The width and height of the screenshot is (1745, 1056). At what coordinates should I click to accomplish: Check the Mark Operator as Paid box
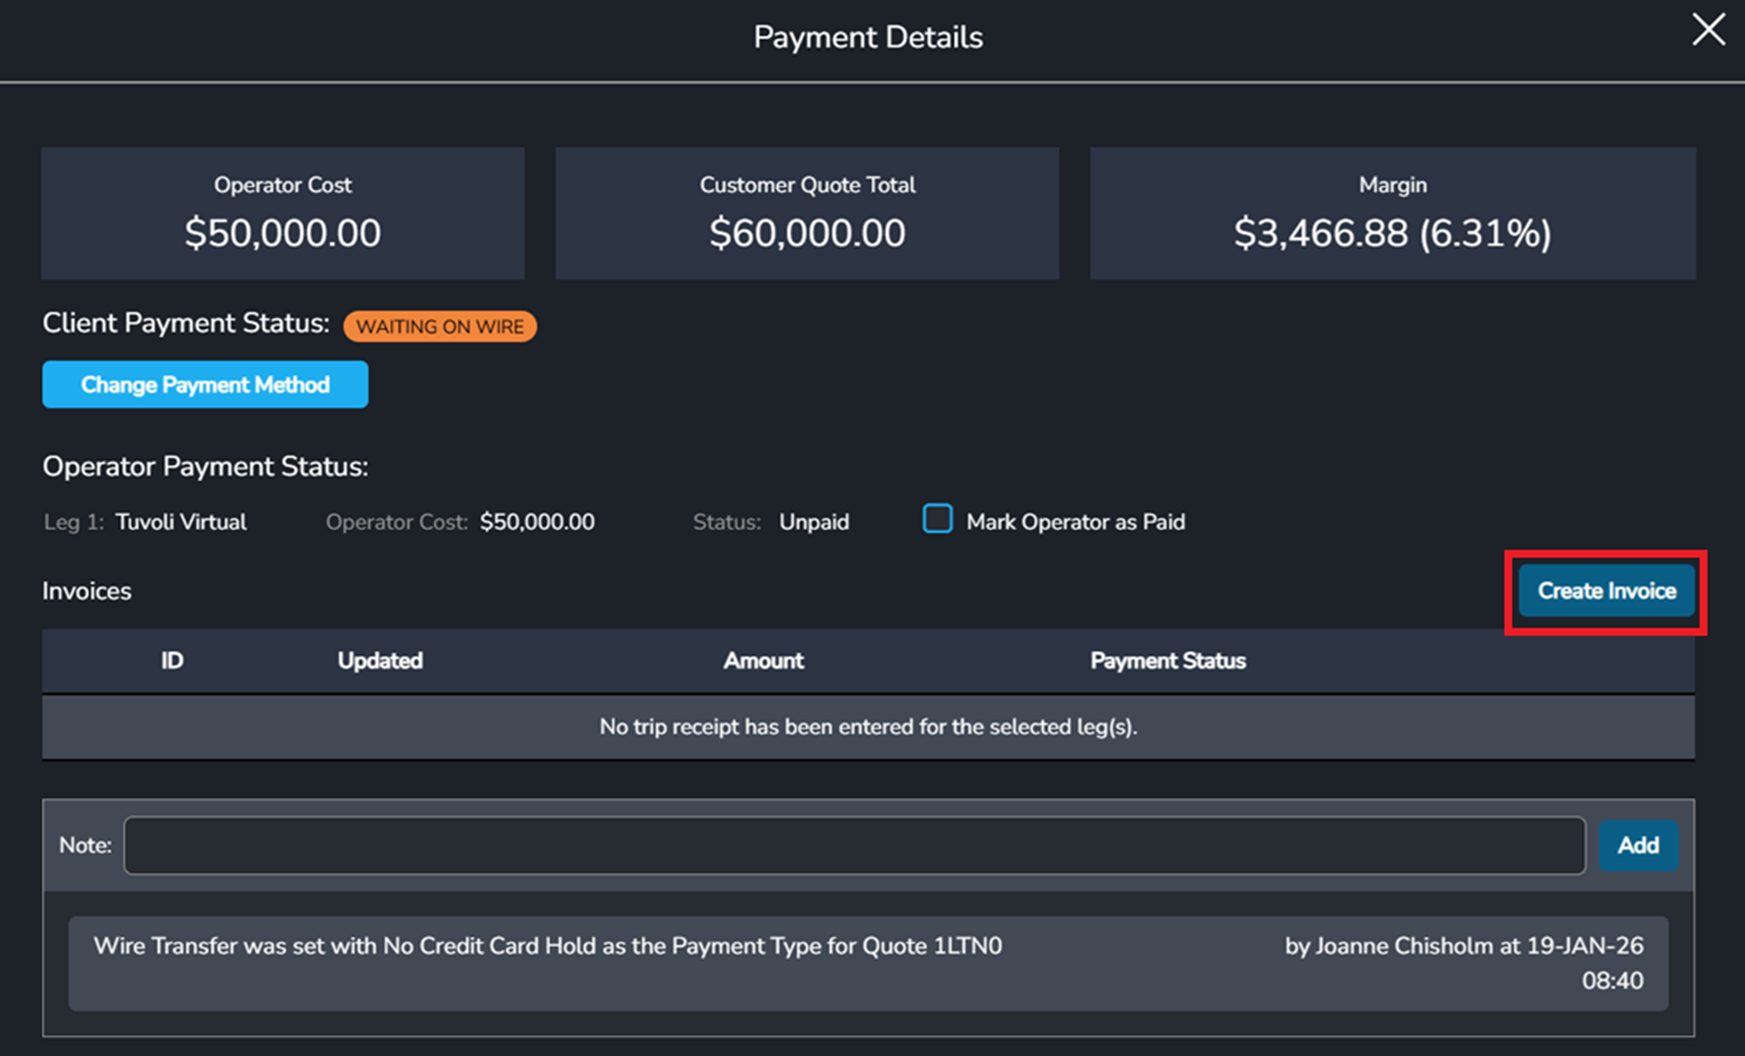(x=937, y=520)
